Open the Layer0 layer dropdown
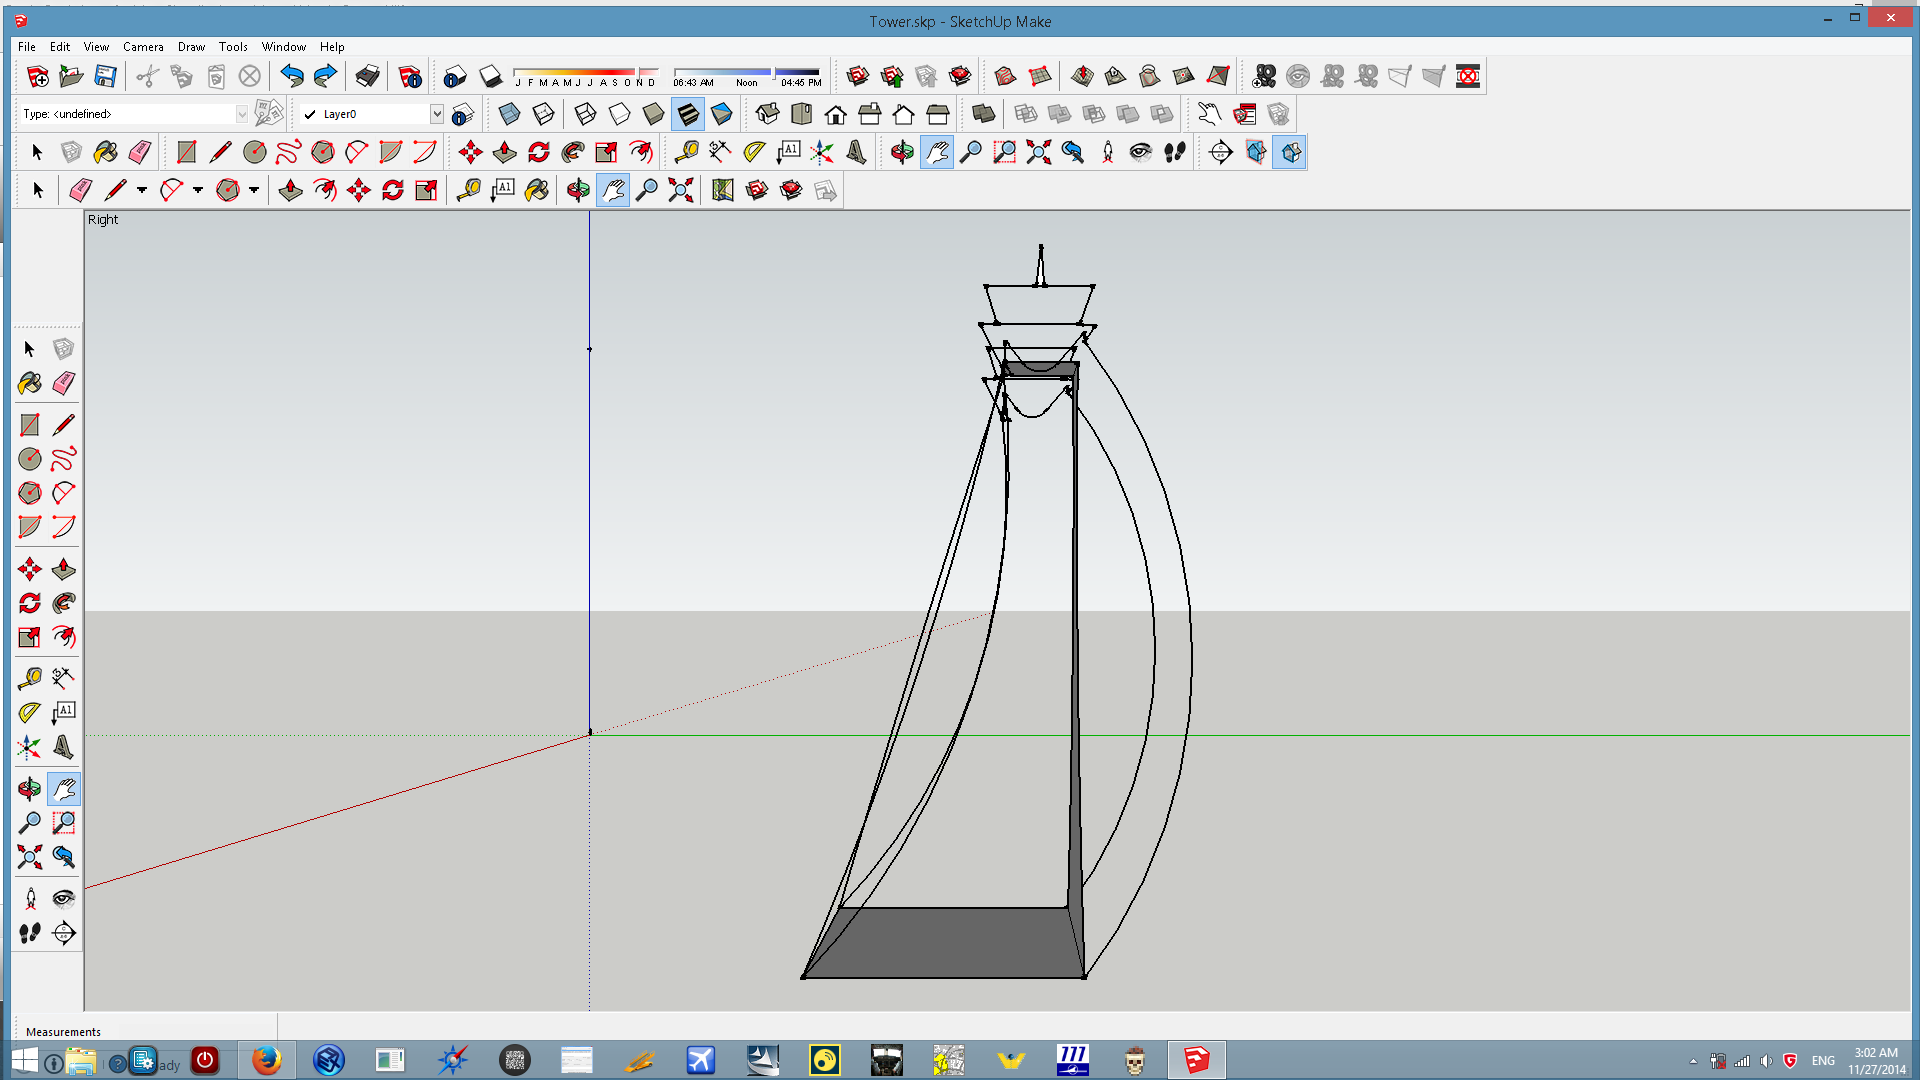Viewport: 1920px width, 1080px height. pyautogui.click(x=437, y=114)
